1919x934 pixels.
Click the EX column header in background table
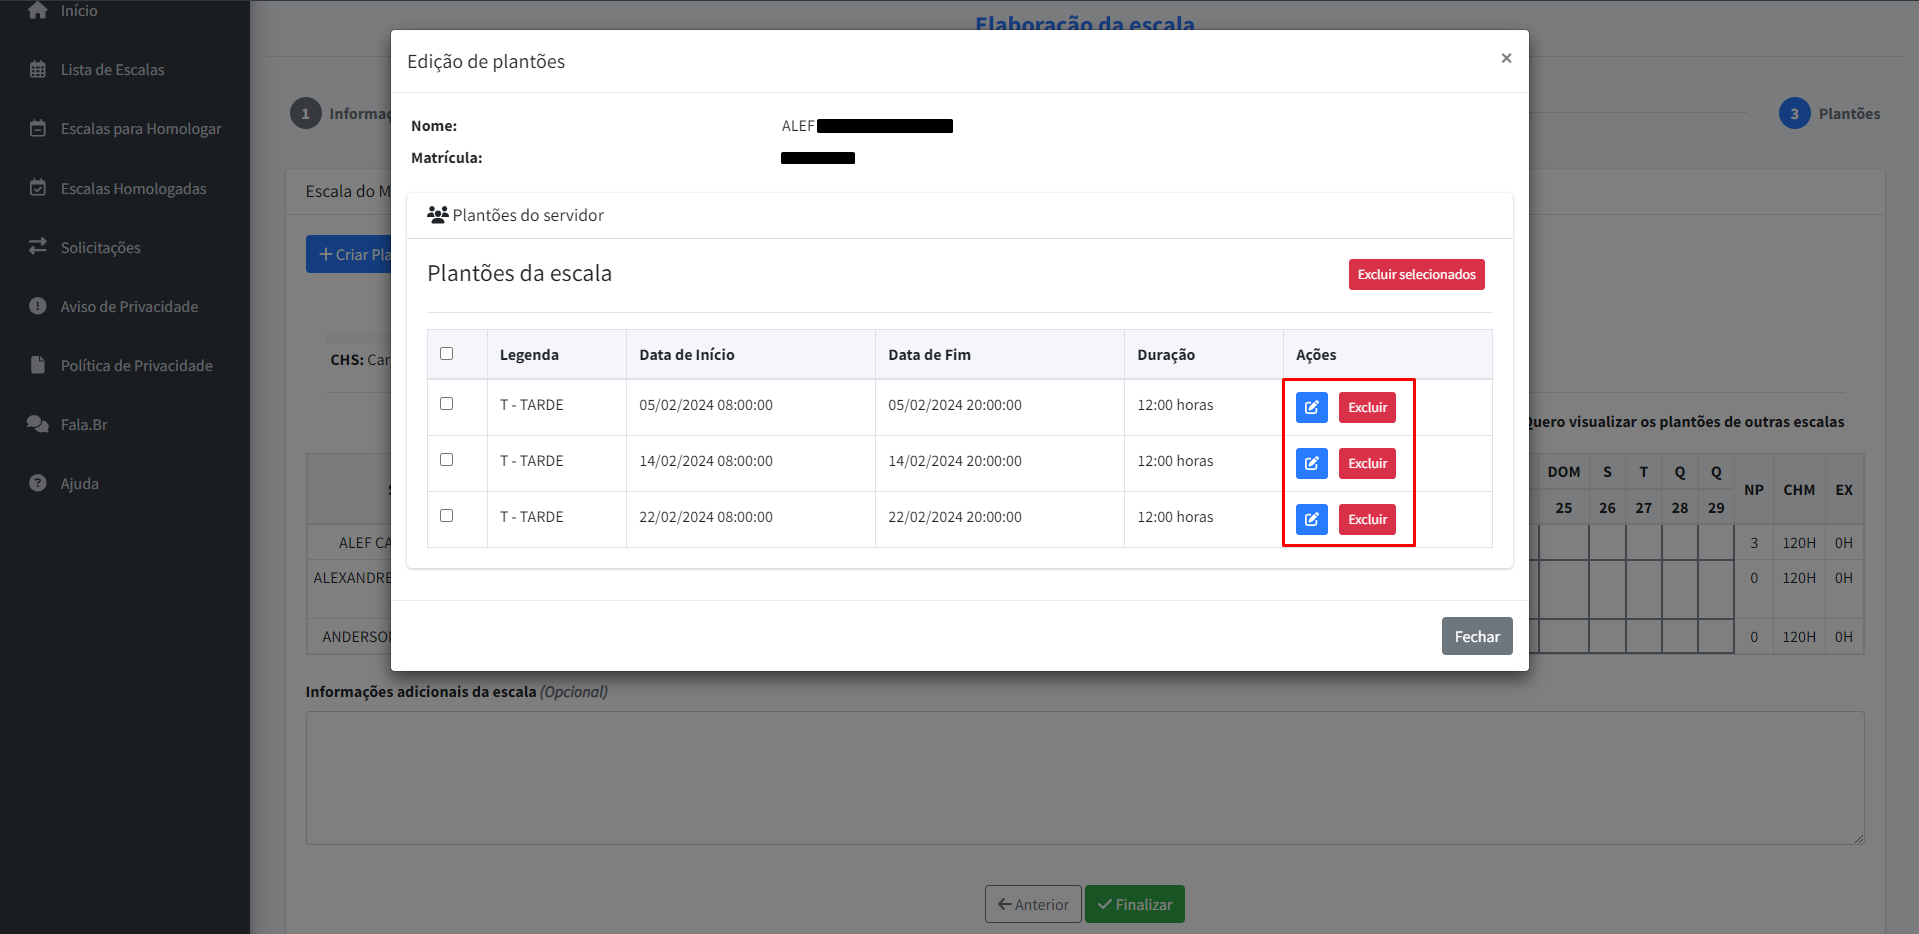pos(1844,490)
